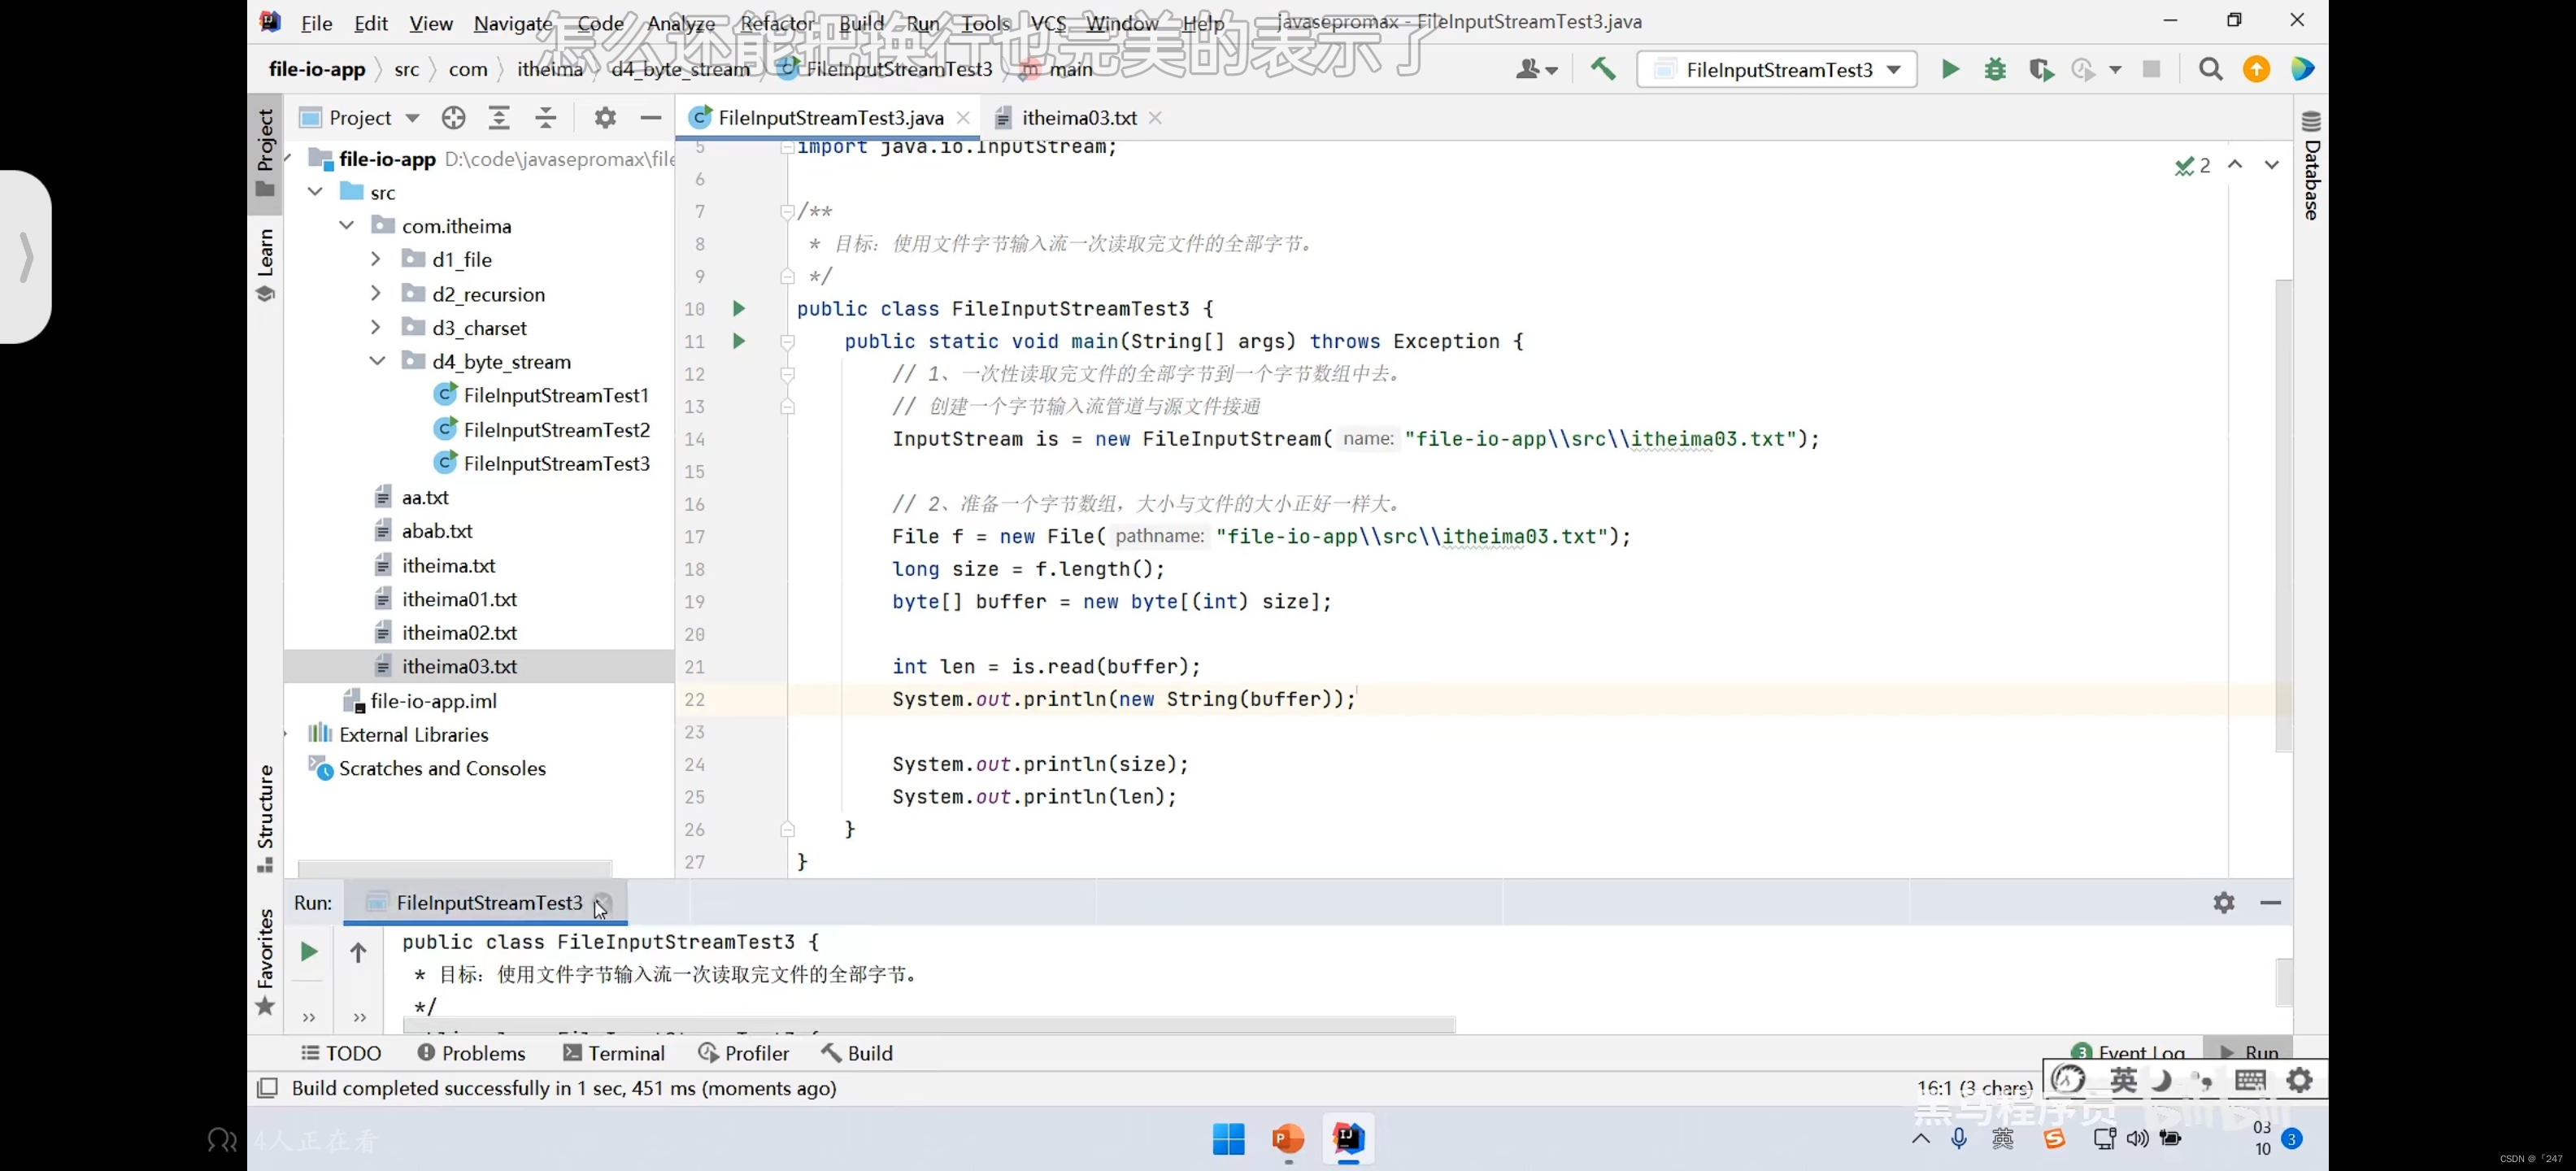Expand the d3_charset package

point(376,327)
